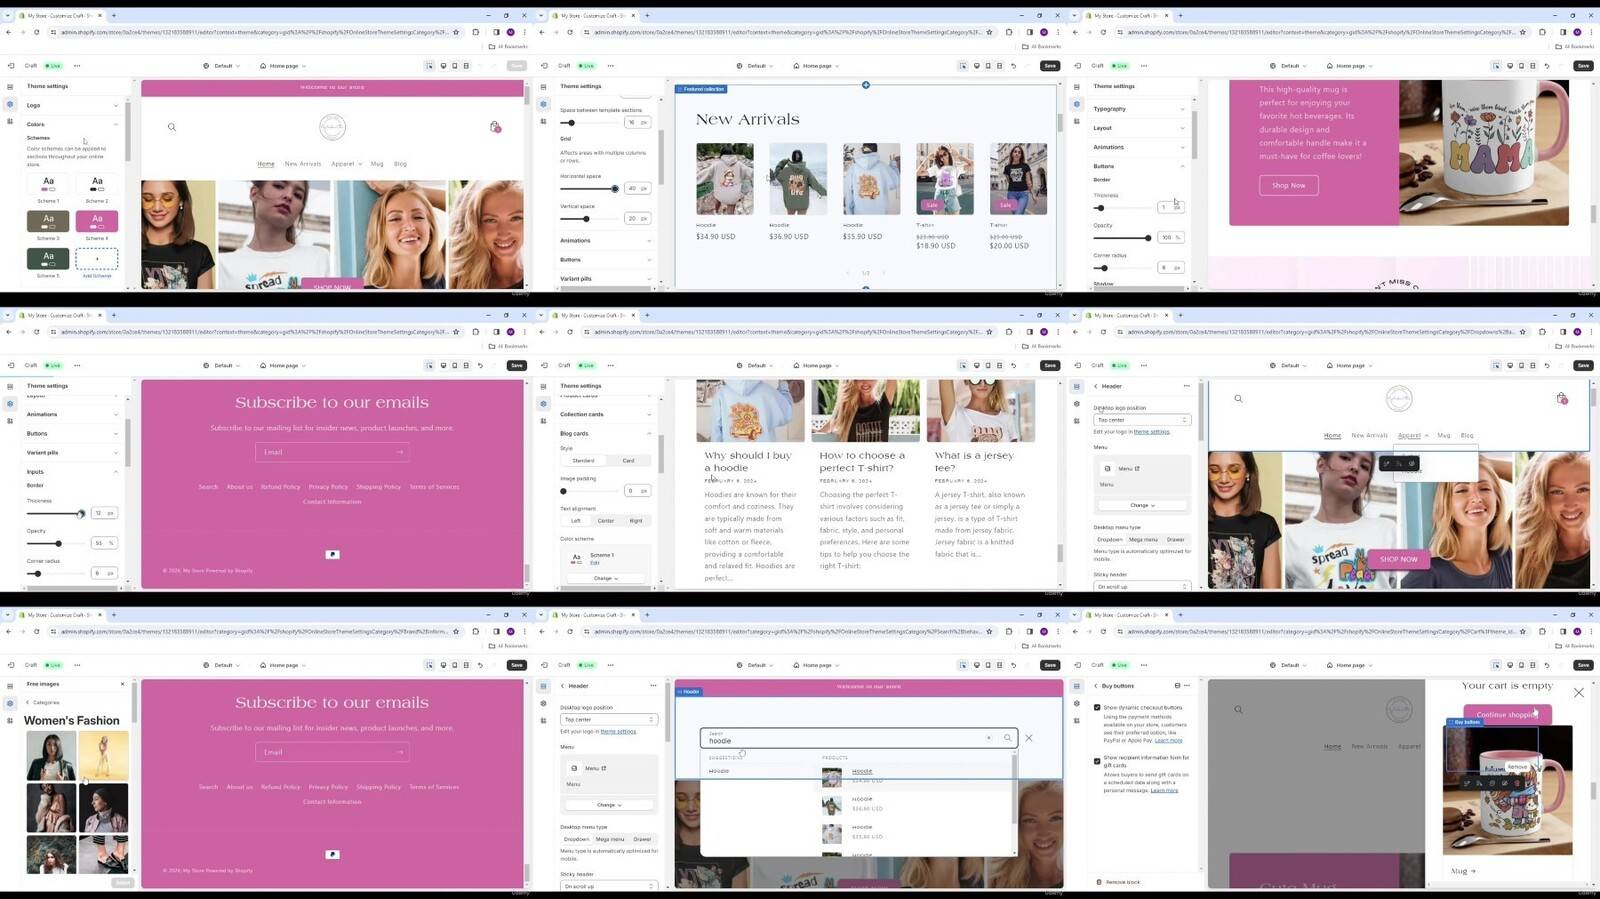This screenshot has width=1600, height=899.
Task: Click Save in New Arrivals window
Action: (x=1049, y=66)
